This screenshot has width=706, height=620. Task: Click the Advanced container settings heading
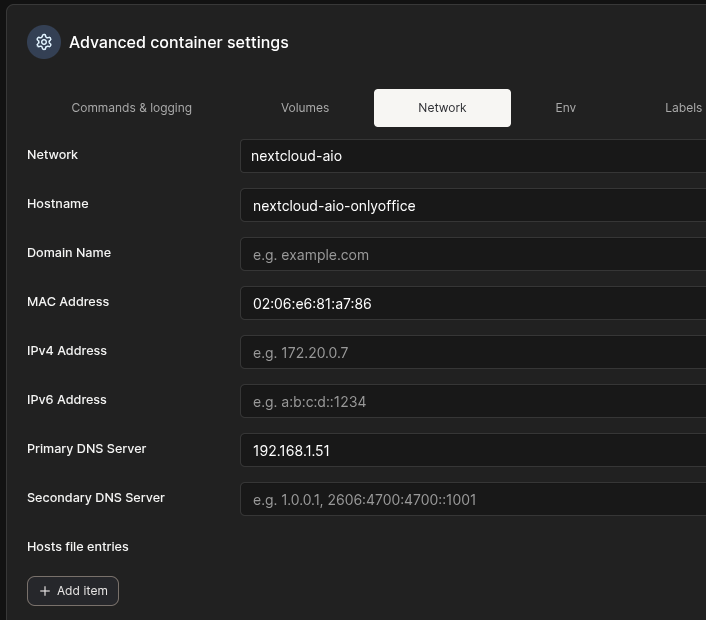(x=178, y=42)
